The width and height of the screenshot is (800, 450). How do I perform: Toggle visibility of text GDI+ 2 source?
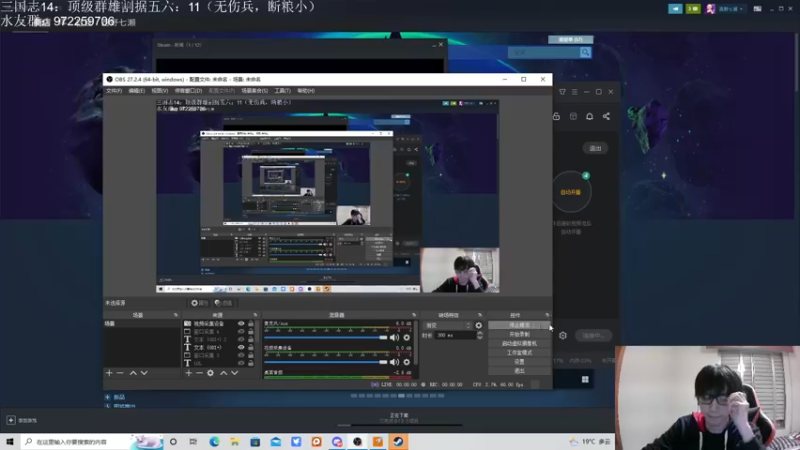[241, 339]
